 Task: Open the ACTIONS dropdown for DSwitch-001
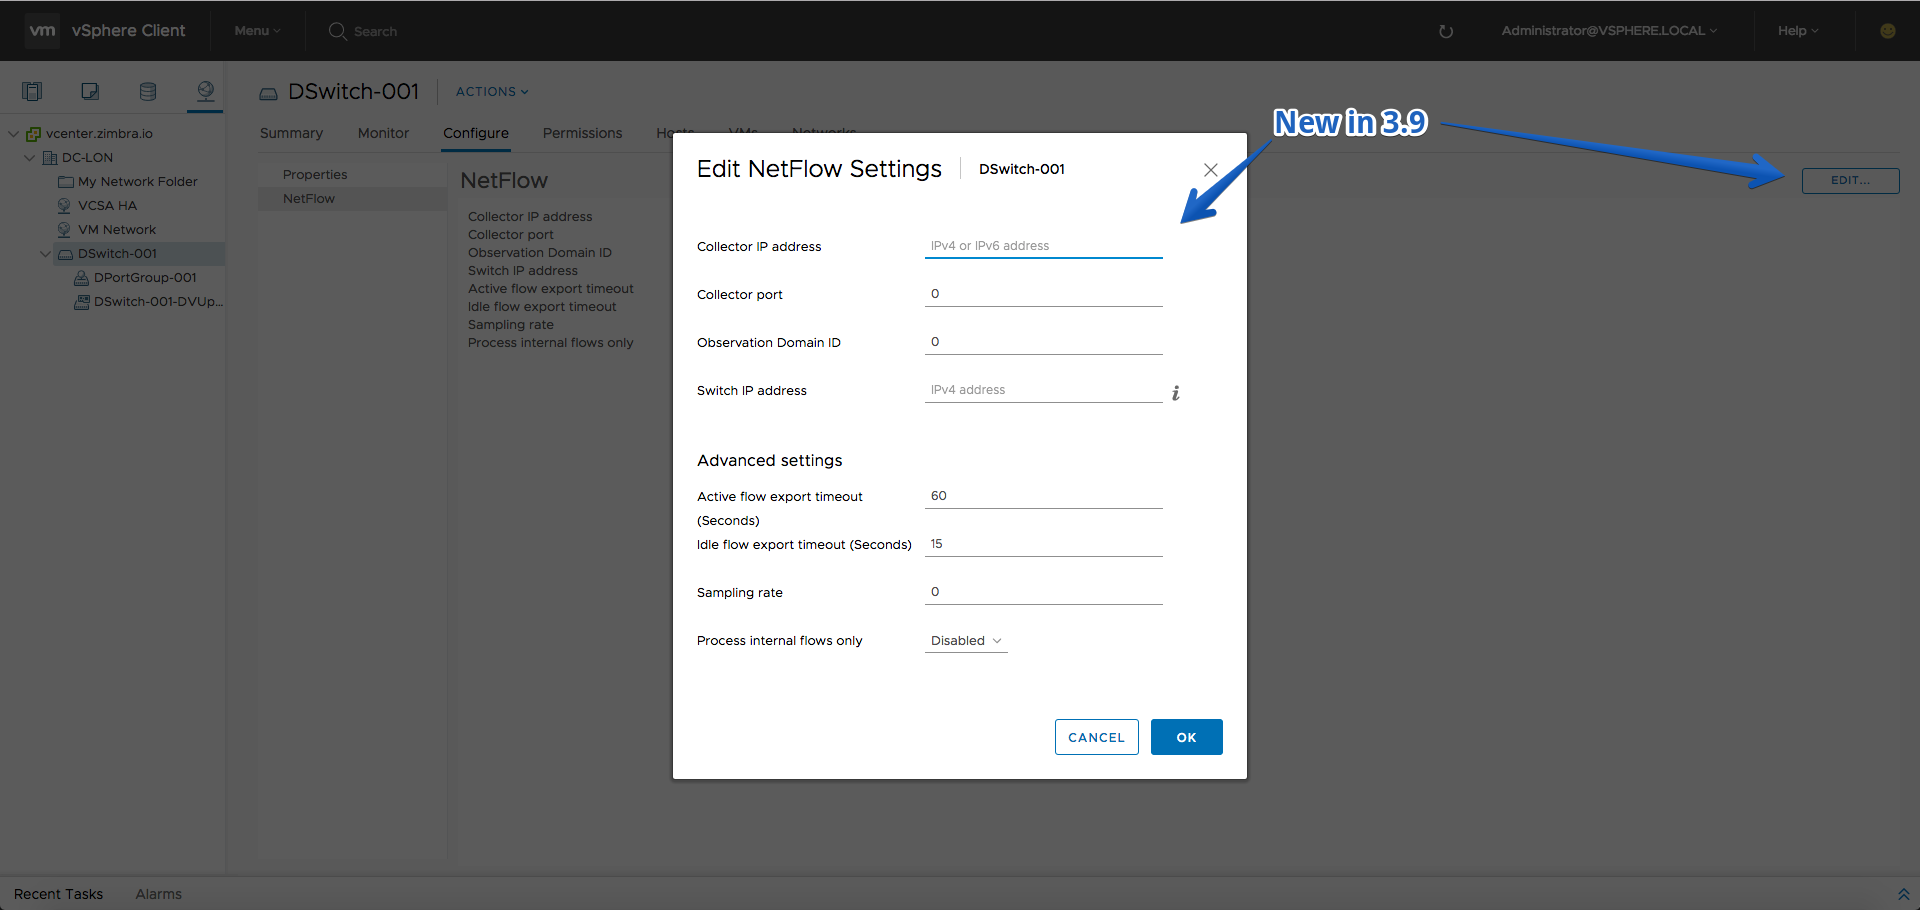click(x=492, y=92)
